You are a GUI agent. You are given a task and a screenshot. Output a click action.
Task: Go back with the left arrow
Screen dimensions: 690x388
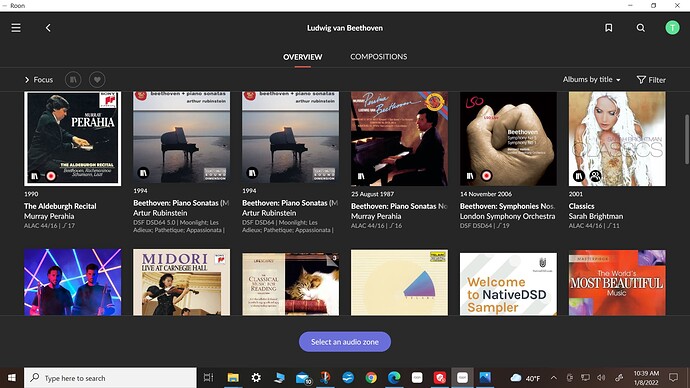point(48,28)
